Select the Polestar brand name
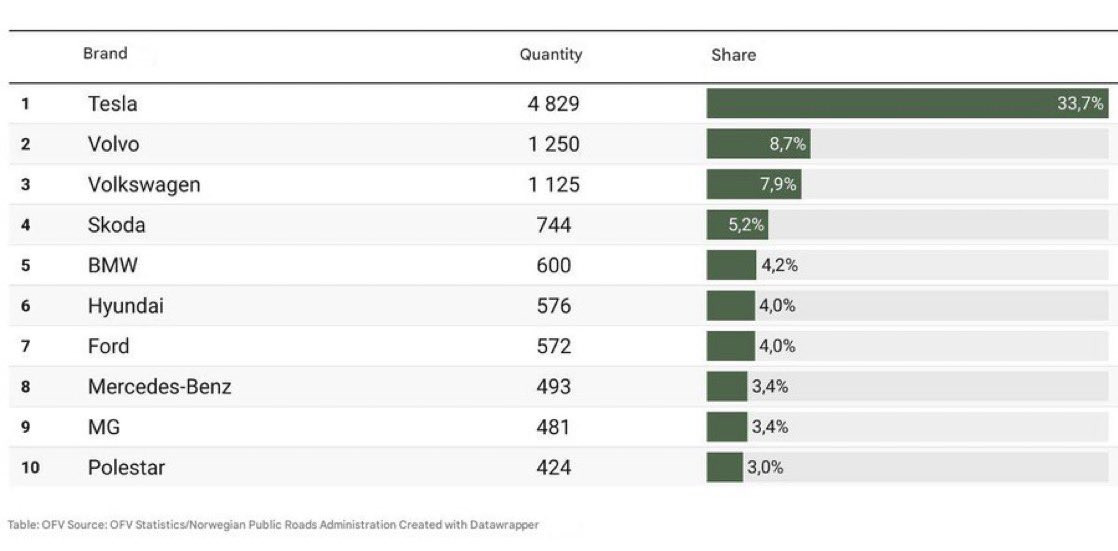 coord(127,467)
